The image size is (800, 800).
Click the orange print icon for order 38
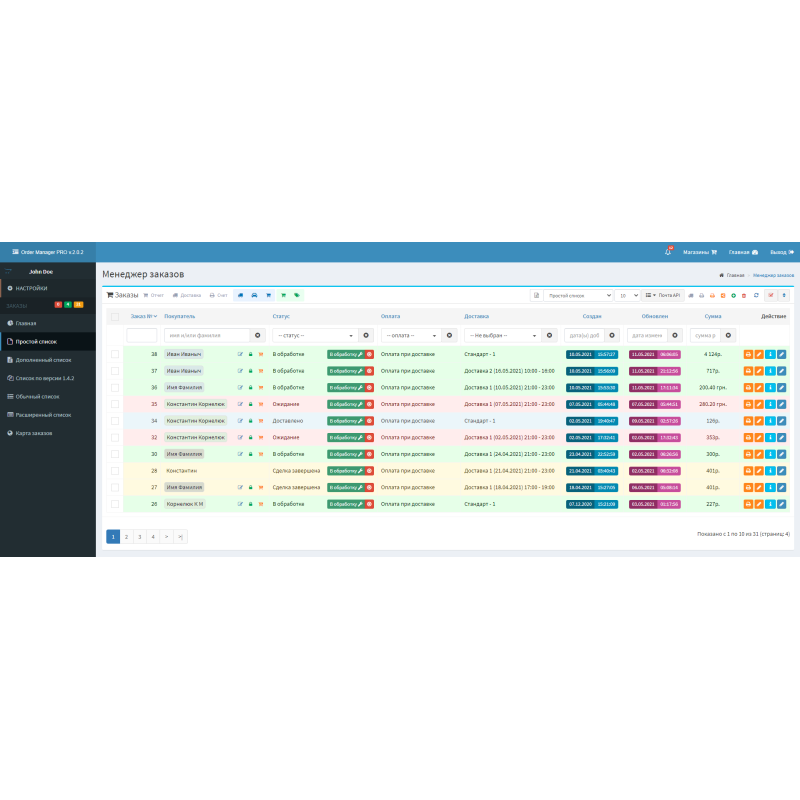point(748,354)
